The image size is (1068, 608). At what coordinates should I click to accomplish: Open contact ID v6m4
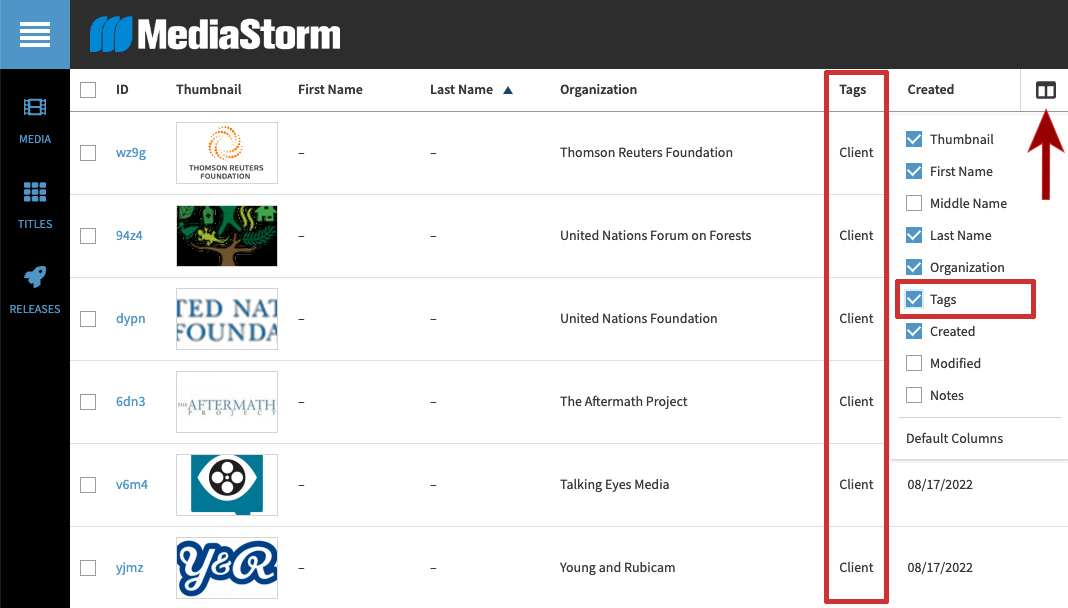coord(131,485)
